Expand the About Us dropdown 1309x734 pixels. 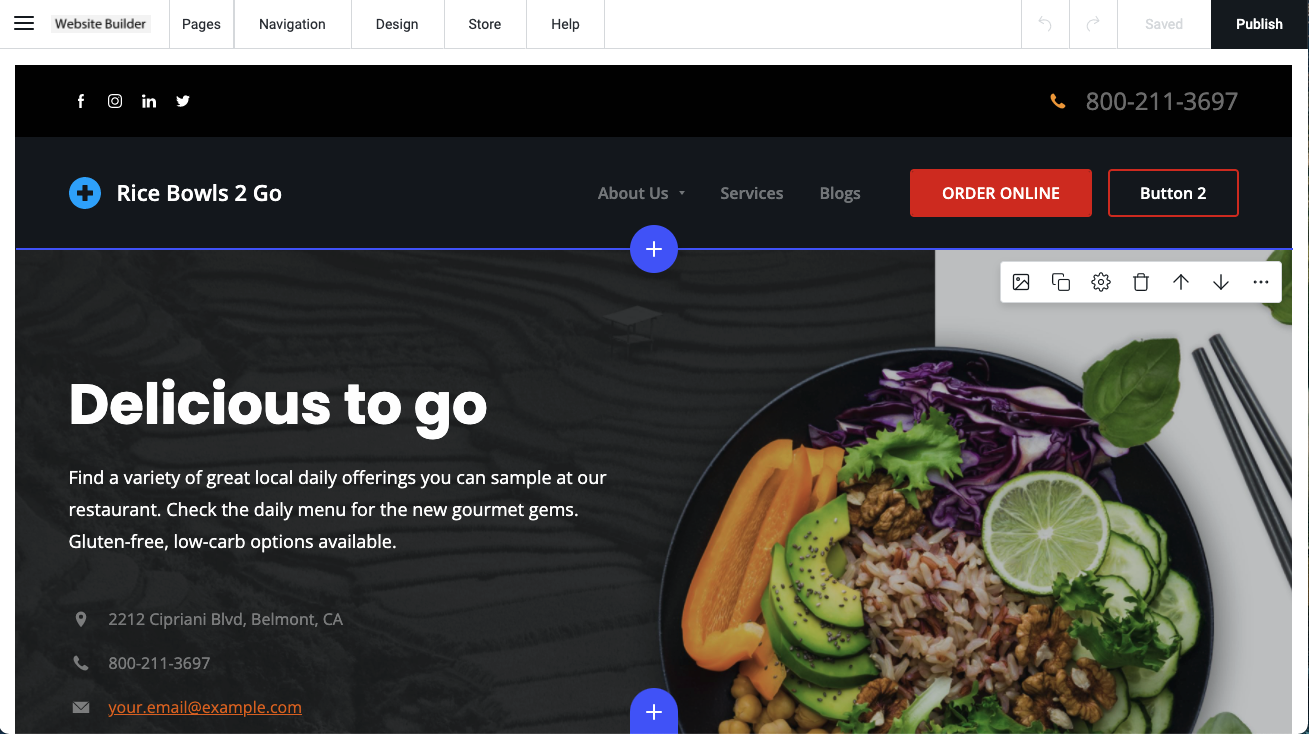[641, 193]
